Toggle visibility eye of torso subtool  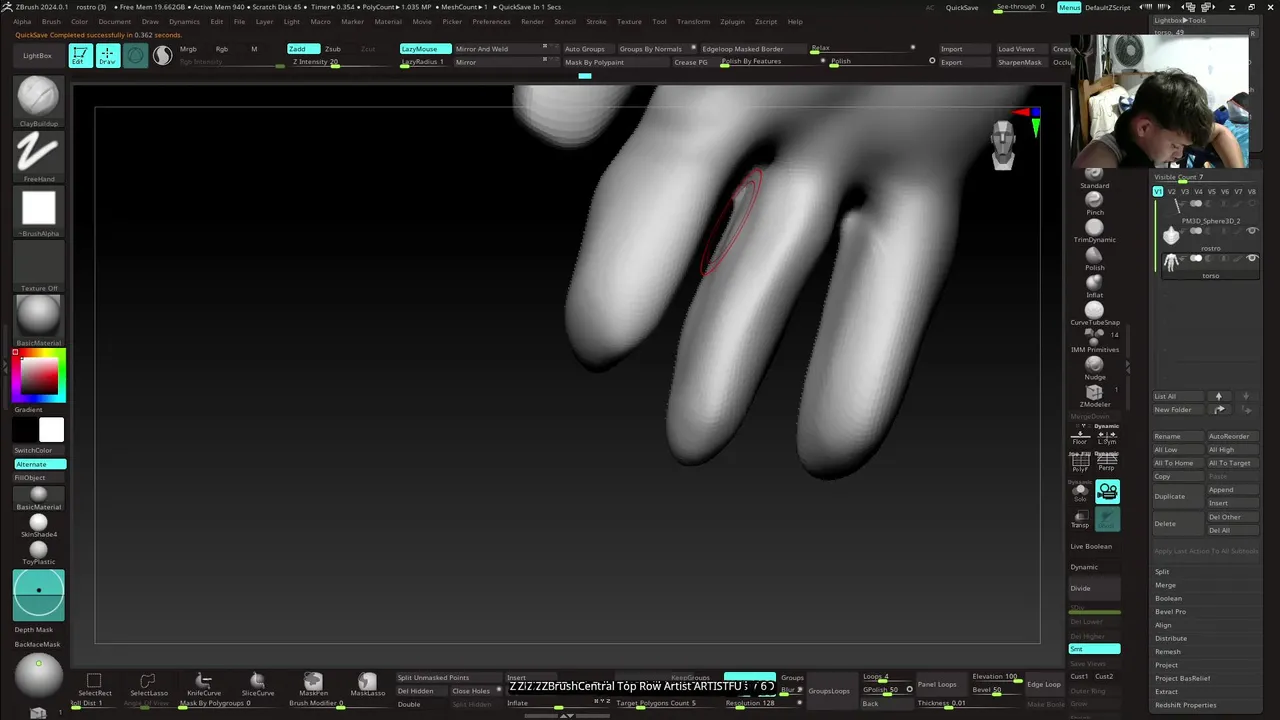tap(1251, 258)
